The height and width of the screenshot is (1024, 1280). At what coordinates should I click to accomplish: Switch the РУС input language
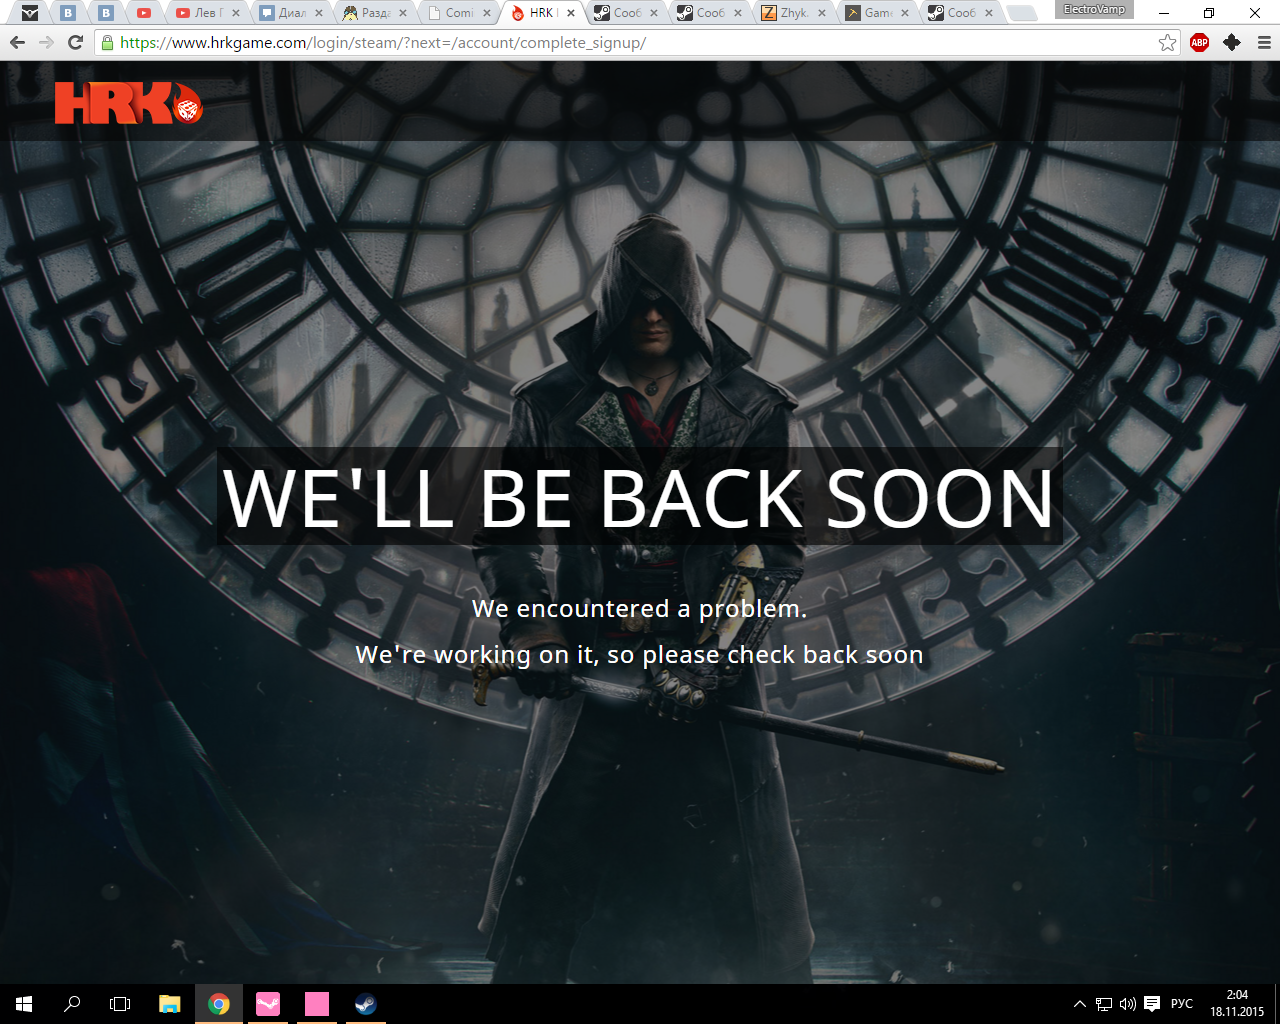1182,1004
